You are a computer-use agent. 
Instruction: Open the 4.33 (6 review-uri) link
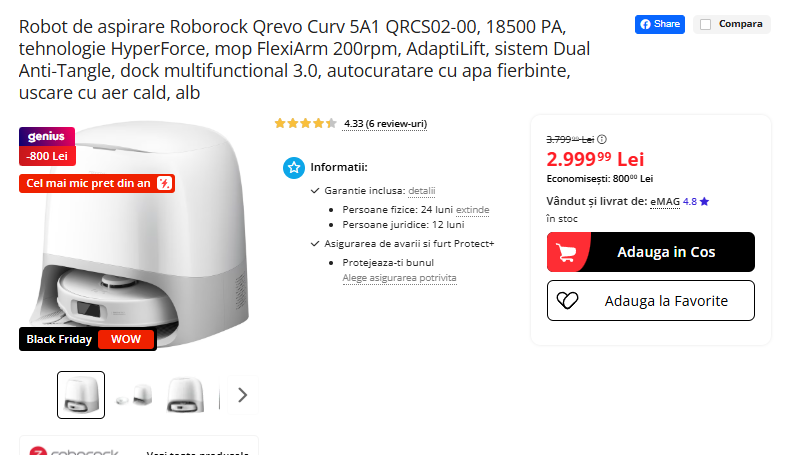click(385, 124)
